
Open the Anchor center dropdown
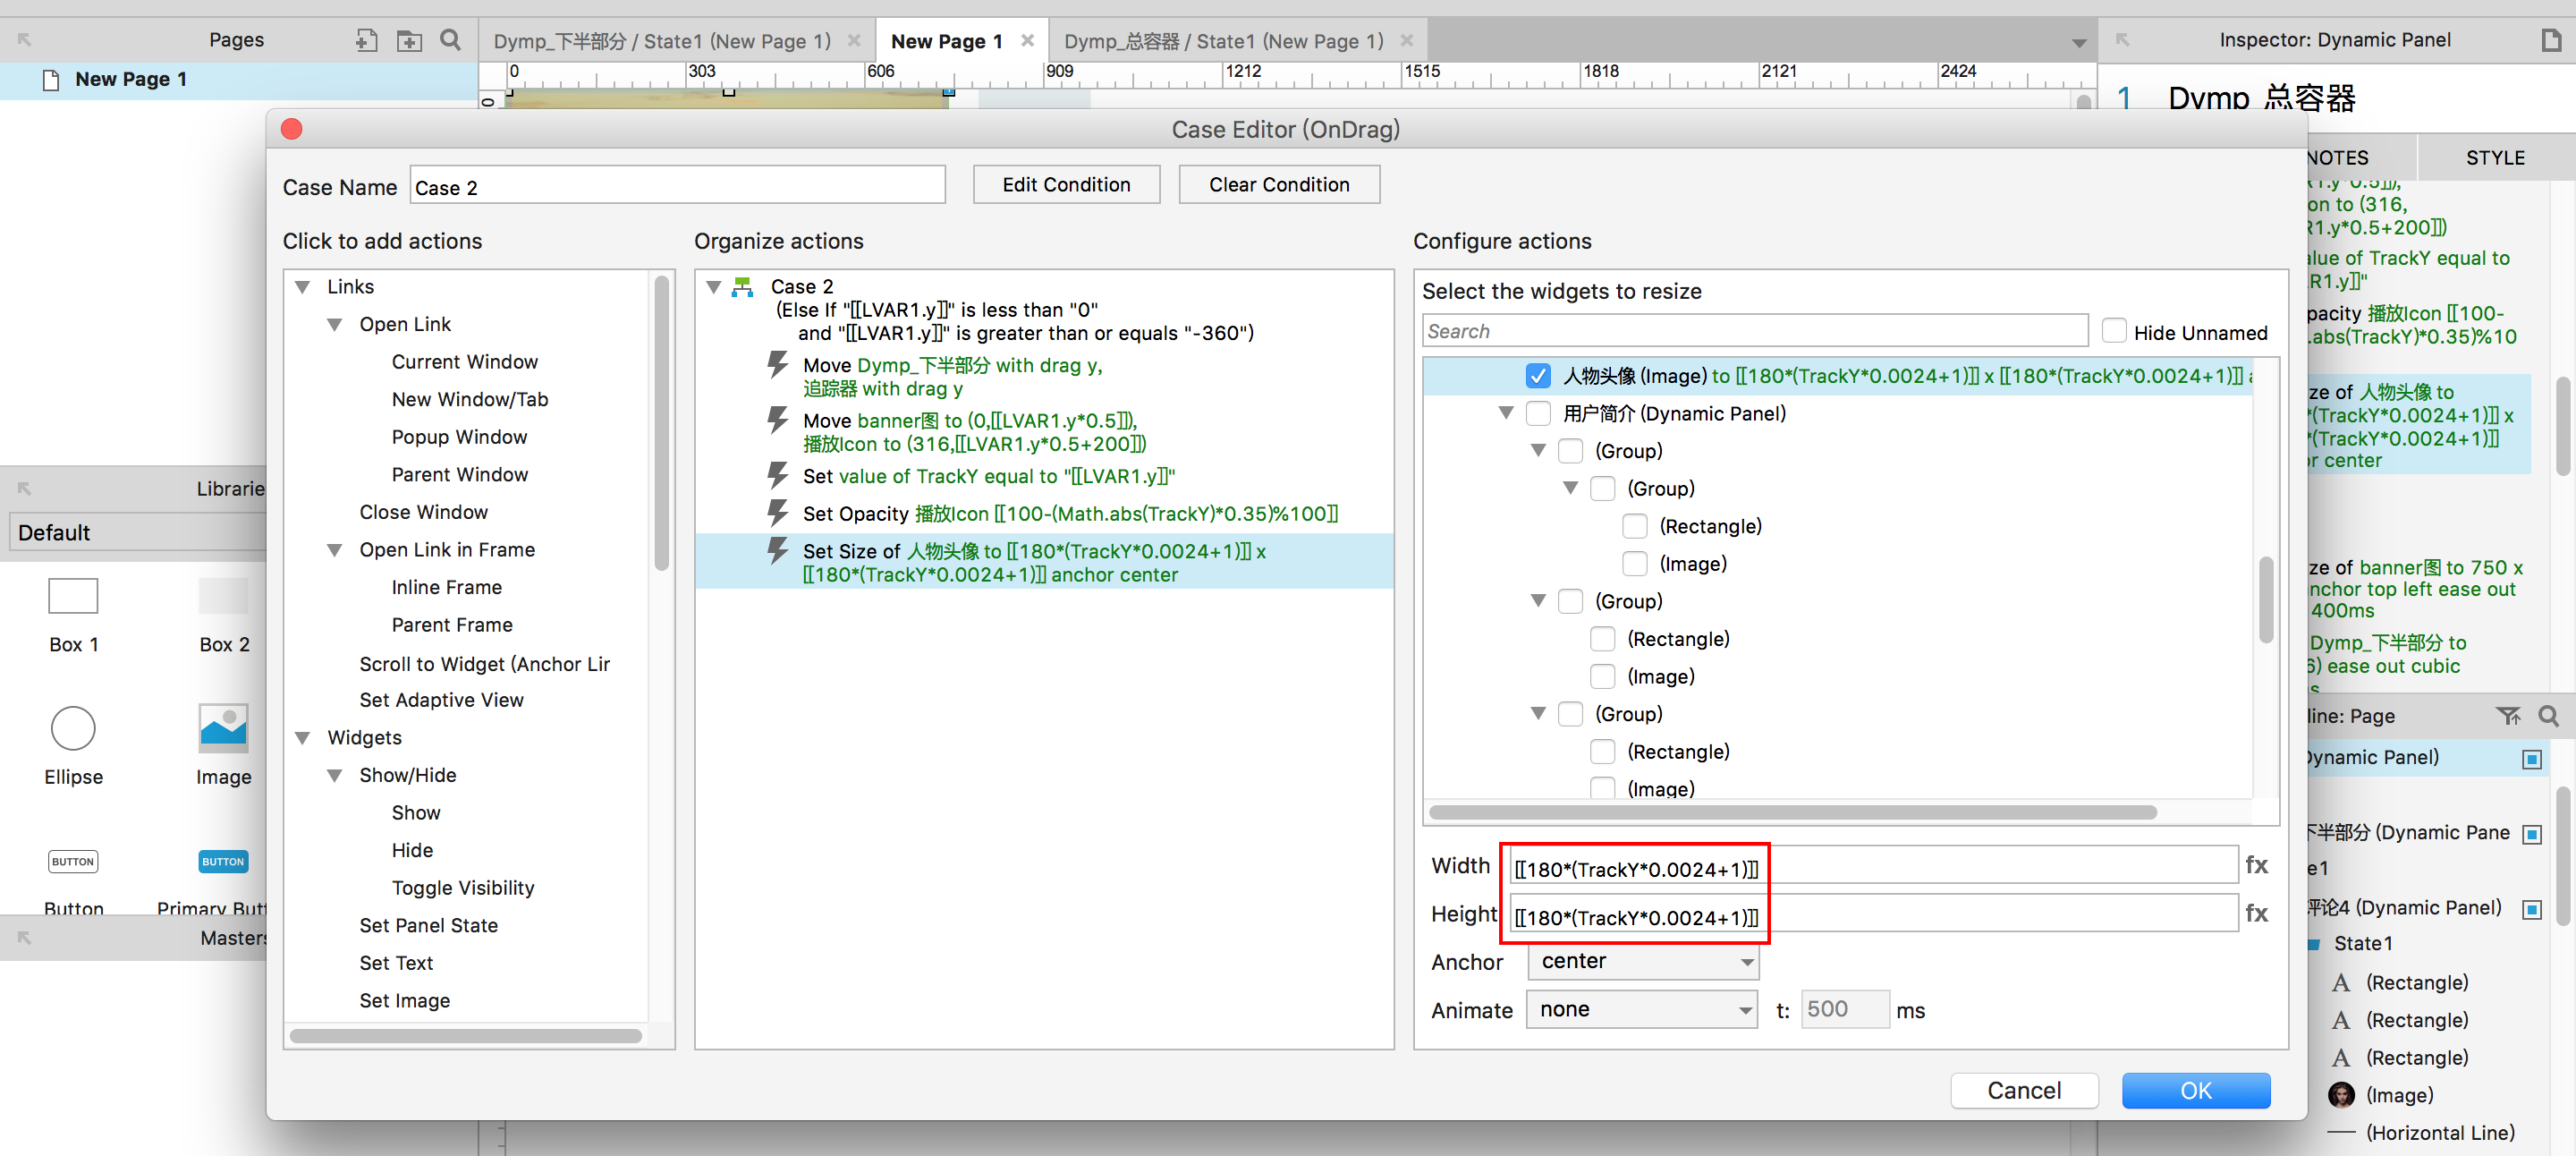[x=1643, y=962]
